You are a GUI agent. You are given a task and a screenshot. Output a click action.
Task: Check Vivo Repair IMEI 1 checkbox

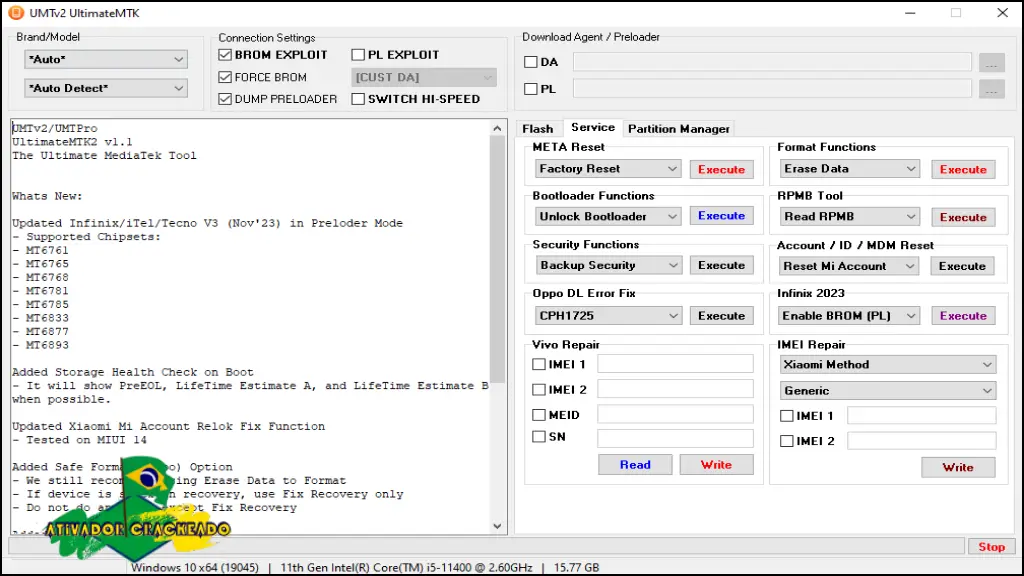click(539, 364)
